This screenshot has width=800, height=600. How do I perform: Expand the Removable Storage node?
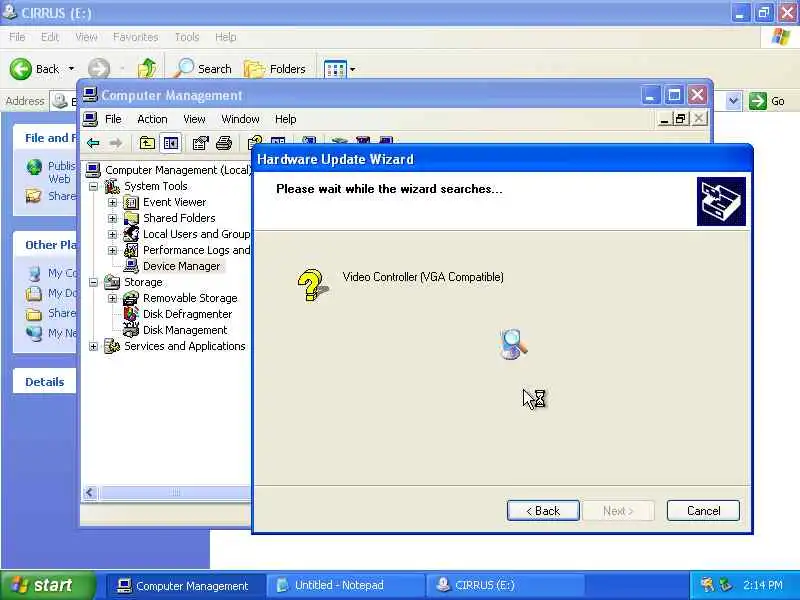click(112, 298)
